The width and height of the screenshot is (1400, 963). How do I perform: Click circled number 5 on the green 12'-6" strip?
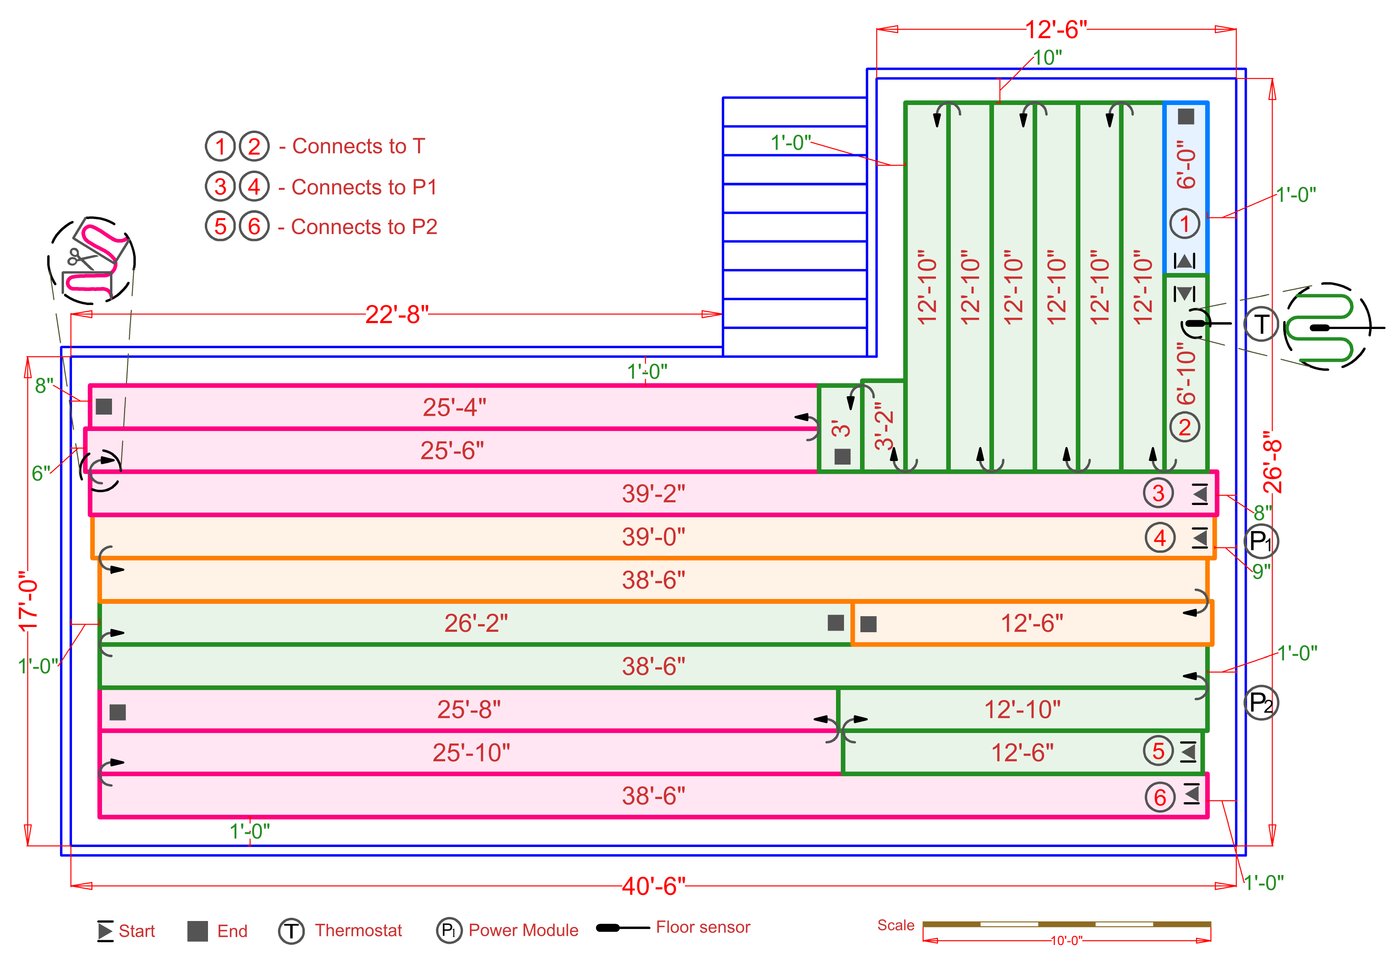(1159, 751)
